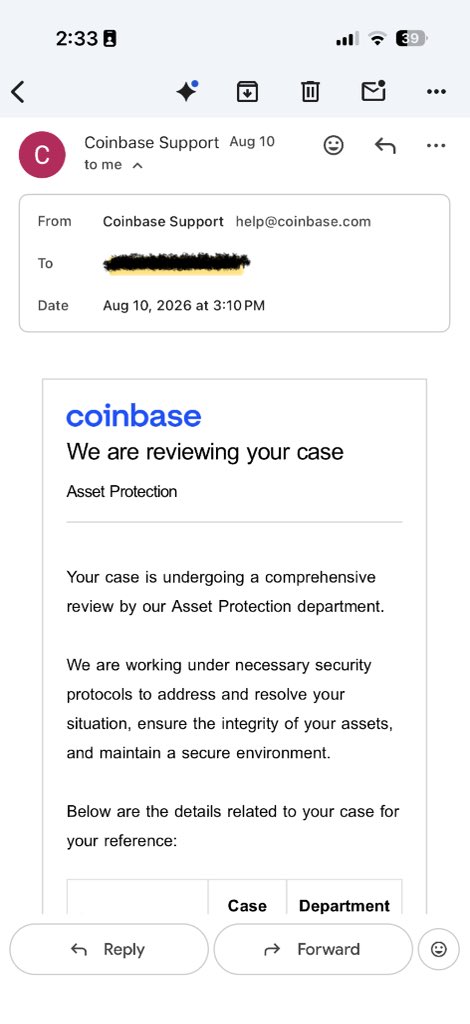470x1024 pixels.
Task: Tap the reply arrow beside sender name
Action: tap(385, 145)
